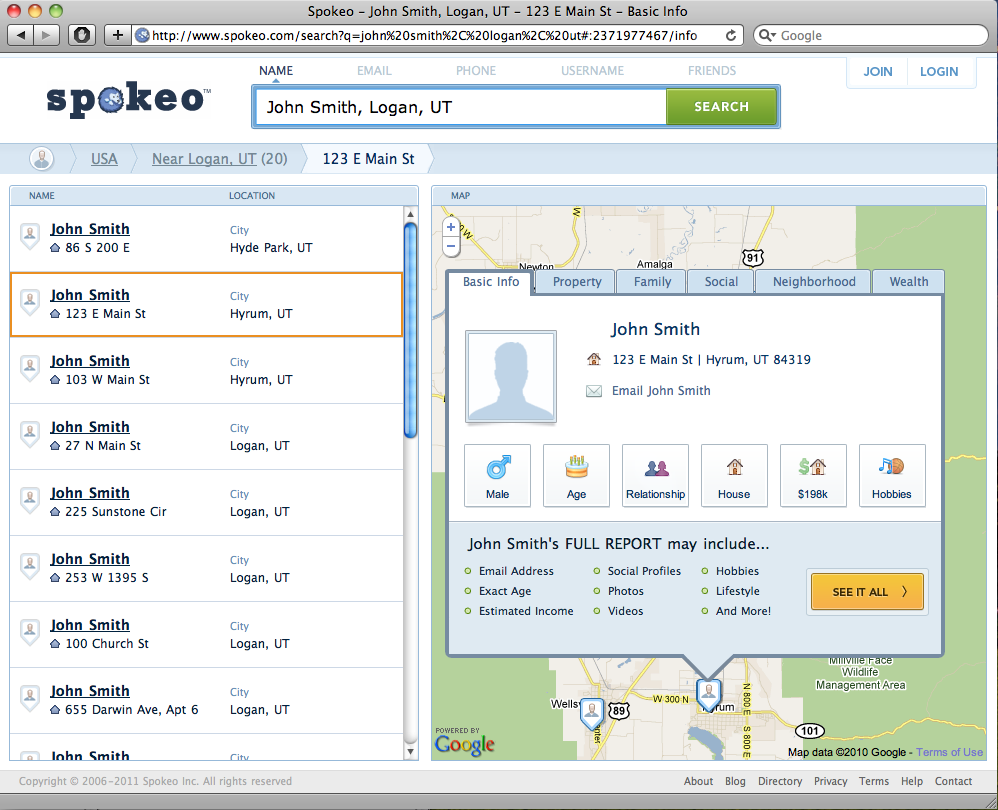Viewport: 998px width, 810px height.
Task: Switch to the Basic Info tab
Action: point(490,282)
